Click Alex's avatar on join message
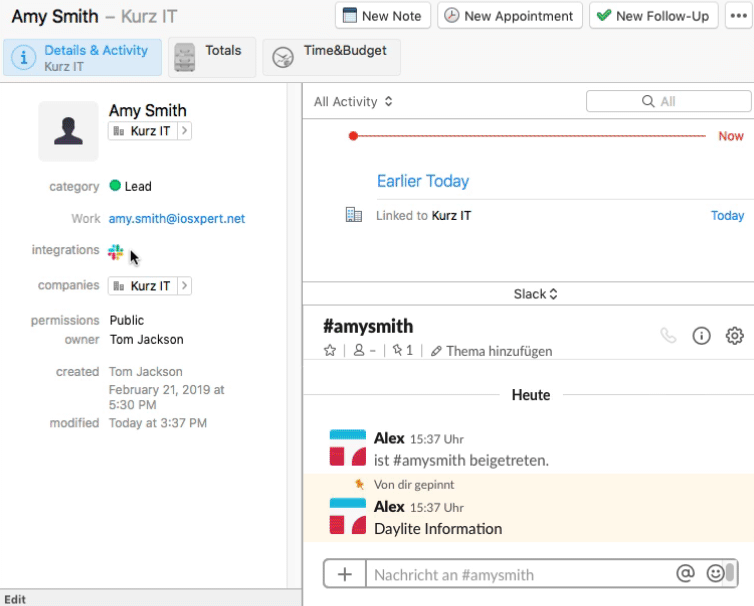 (x=348, y=448)
